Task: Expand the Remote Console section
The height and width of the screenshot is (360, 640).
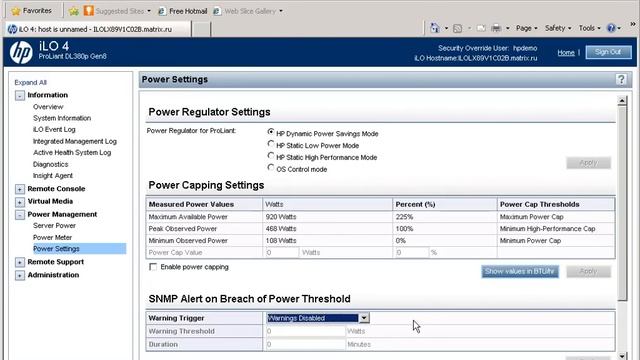Action: [20, 189]
